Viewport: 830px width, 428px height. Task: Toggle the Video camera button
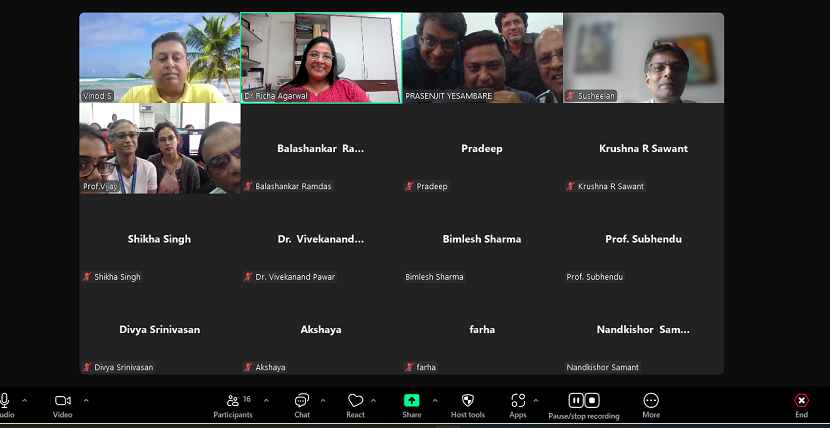[62, 400]
